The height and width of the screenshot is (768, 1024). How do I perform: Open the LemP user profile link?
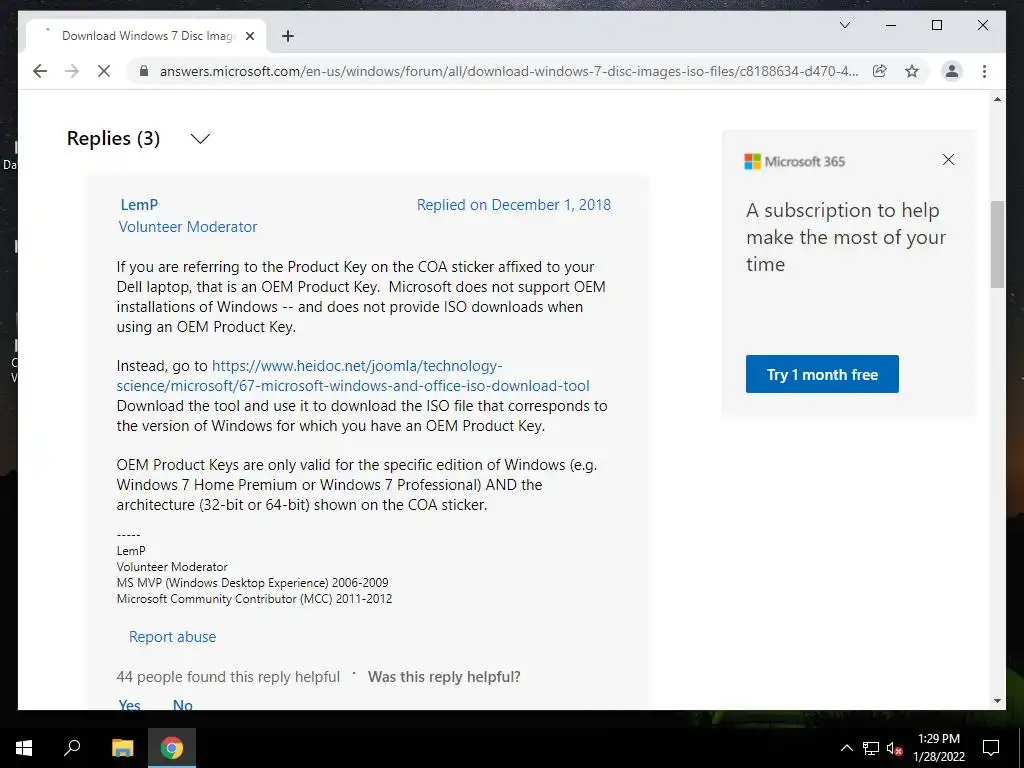coord(139,204)
